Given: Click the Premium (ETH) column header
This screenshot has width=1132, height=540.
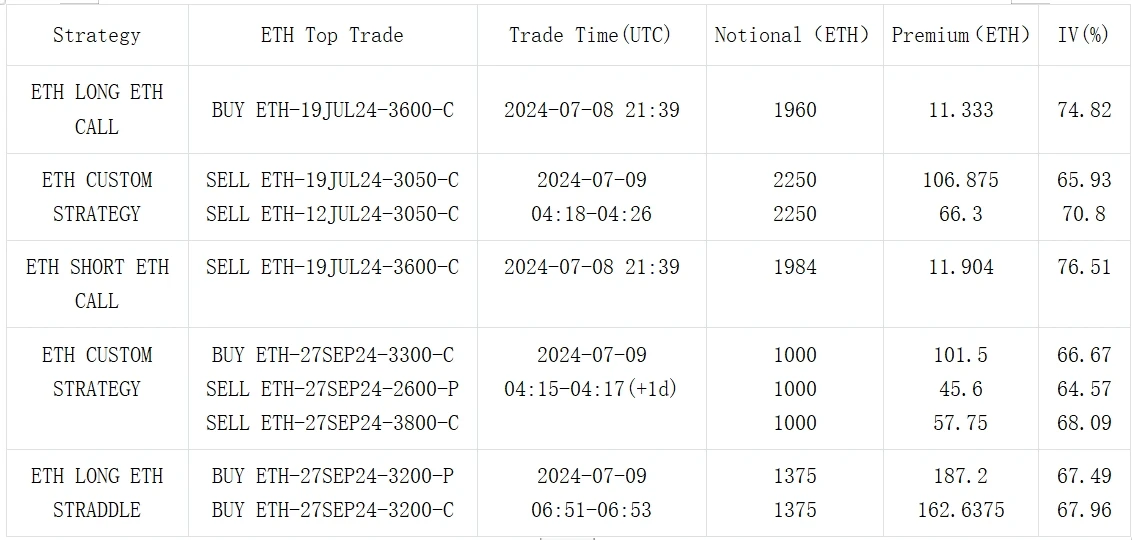Looking at the screenshot, I should tap(960, 35).
